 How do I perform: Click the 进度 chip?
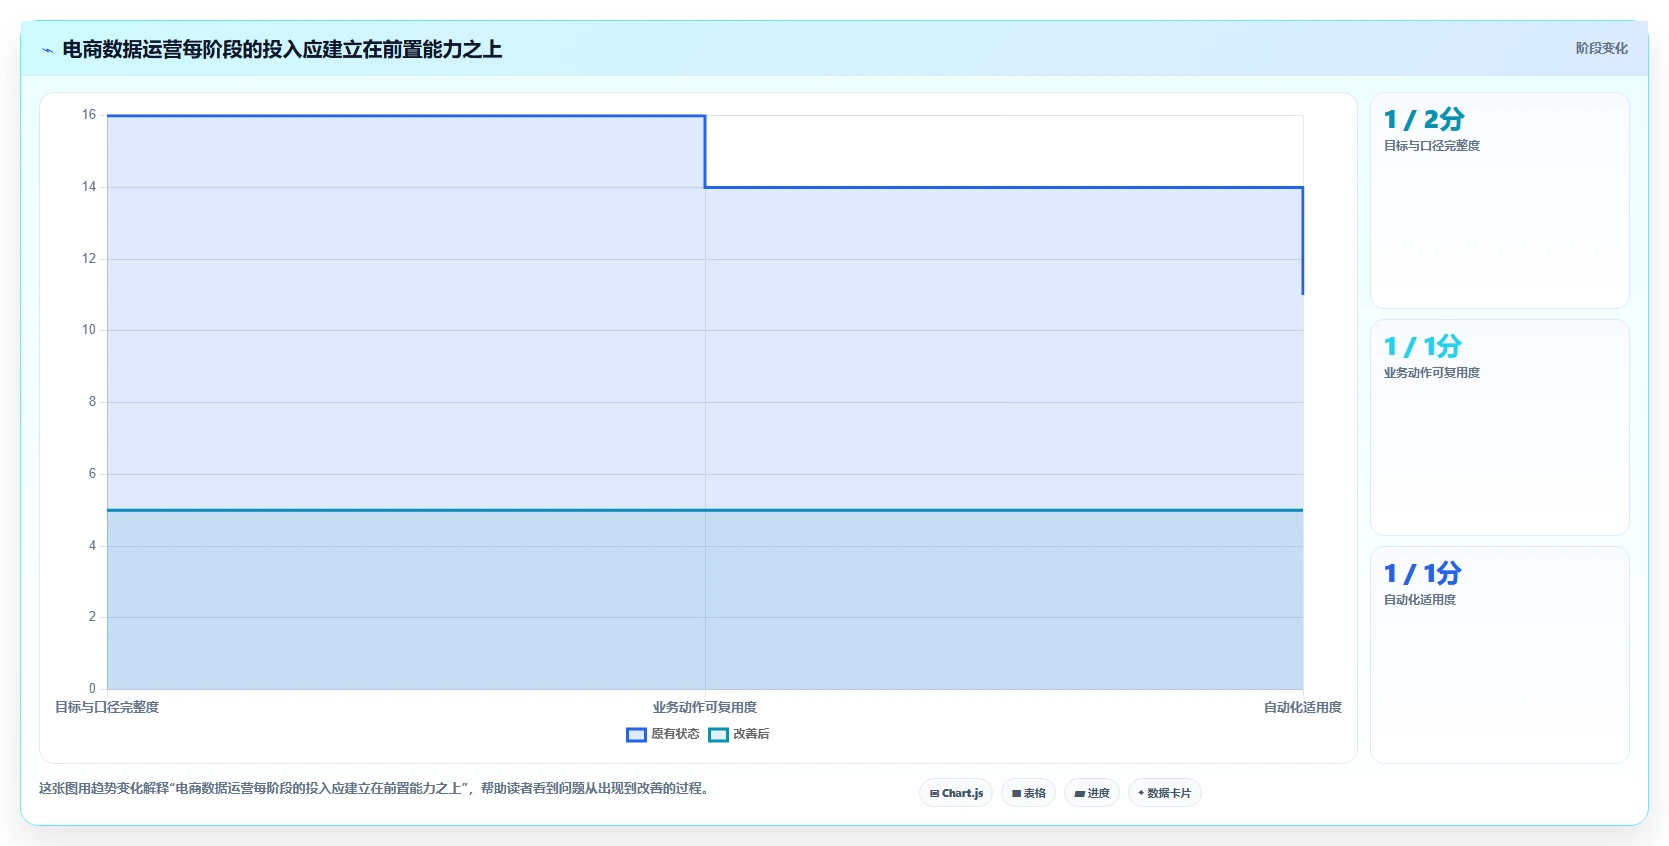pos(1092,793)
